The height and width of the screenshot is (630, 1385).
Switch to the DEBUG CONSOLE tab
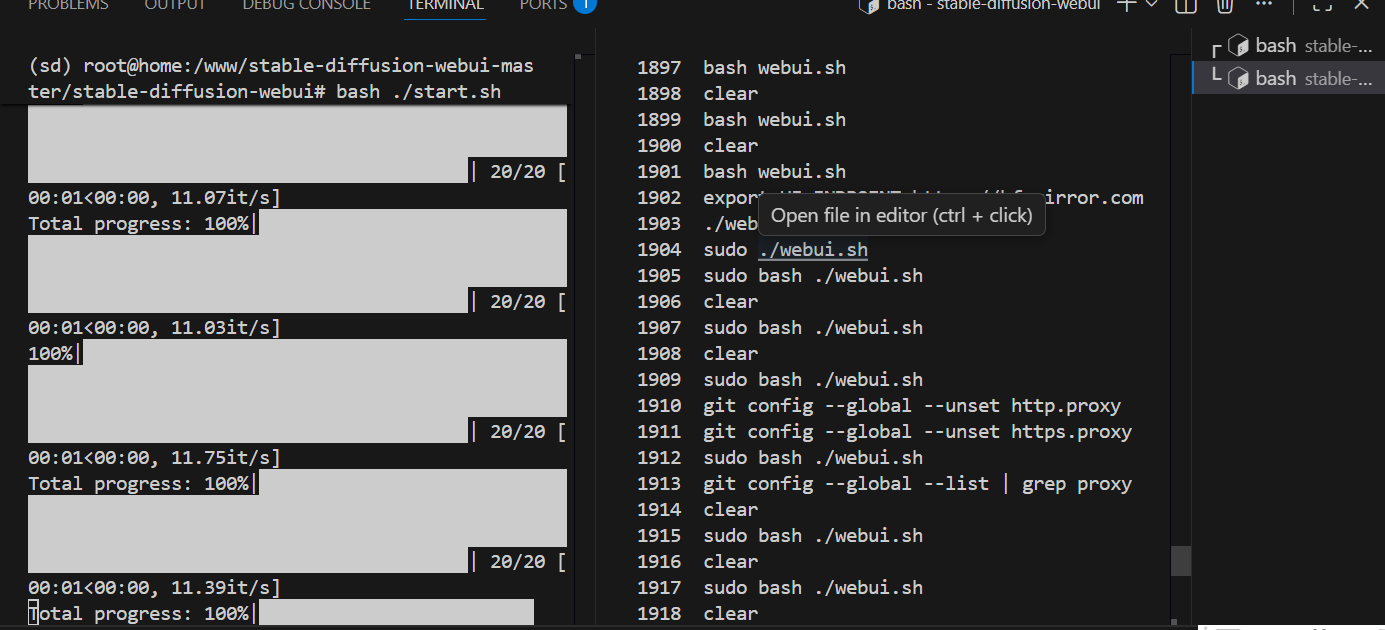tap(306, 6)
